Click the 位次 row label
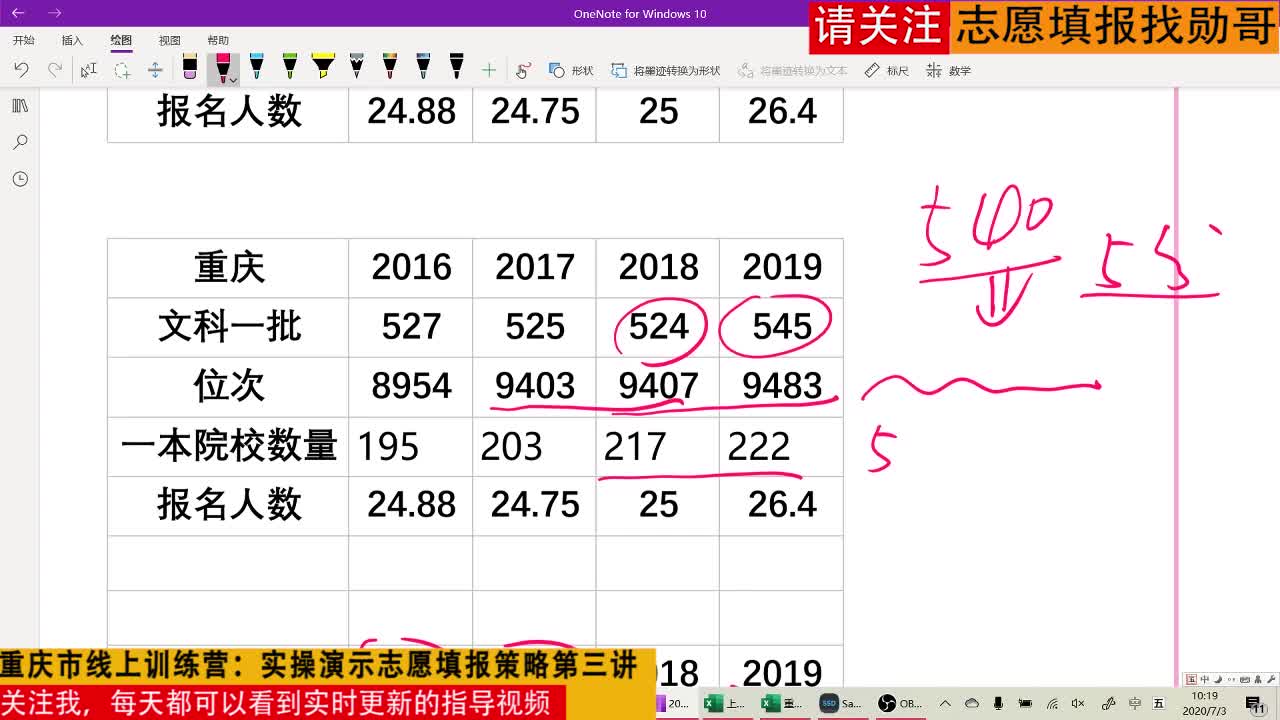The width and height of the screenshot is (1280, 720). [x=229, y=386]
